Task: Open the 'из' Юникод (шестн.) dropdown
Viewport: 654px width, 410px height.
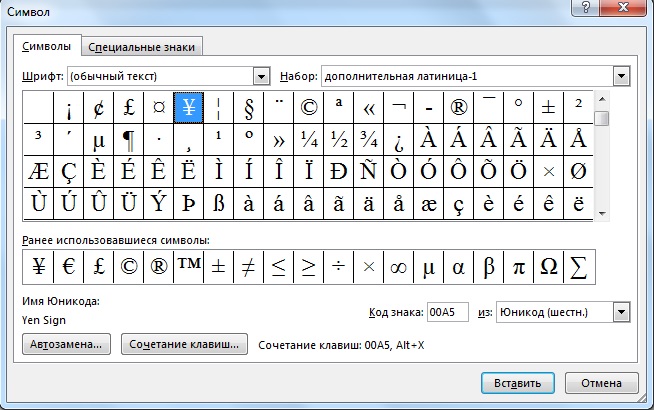Action: (621, 312)
